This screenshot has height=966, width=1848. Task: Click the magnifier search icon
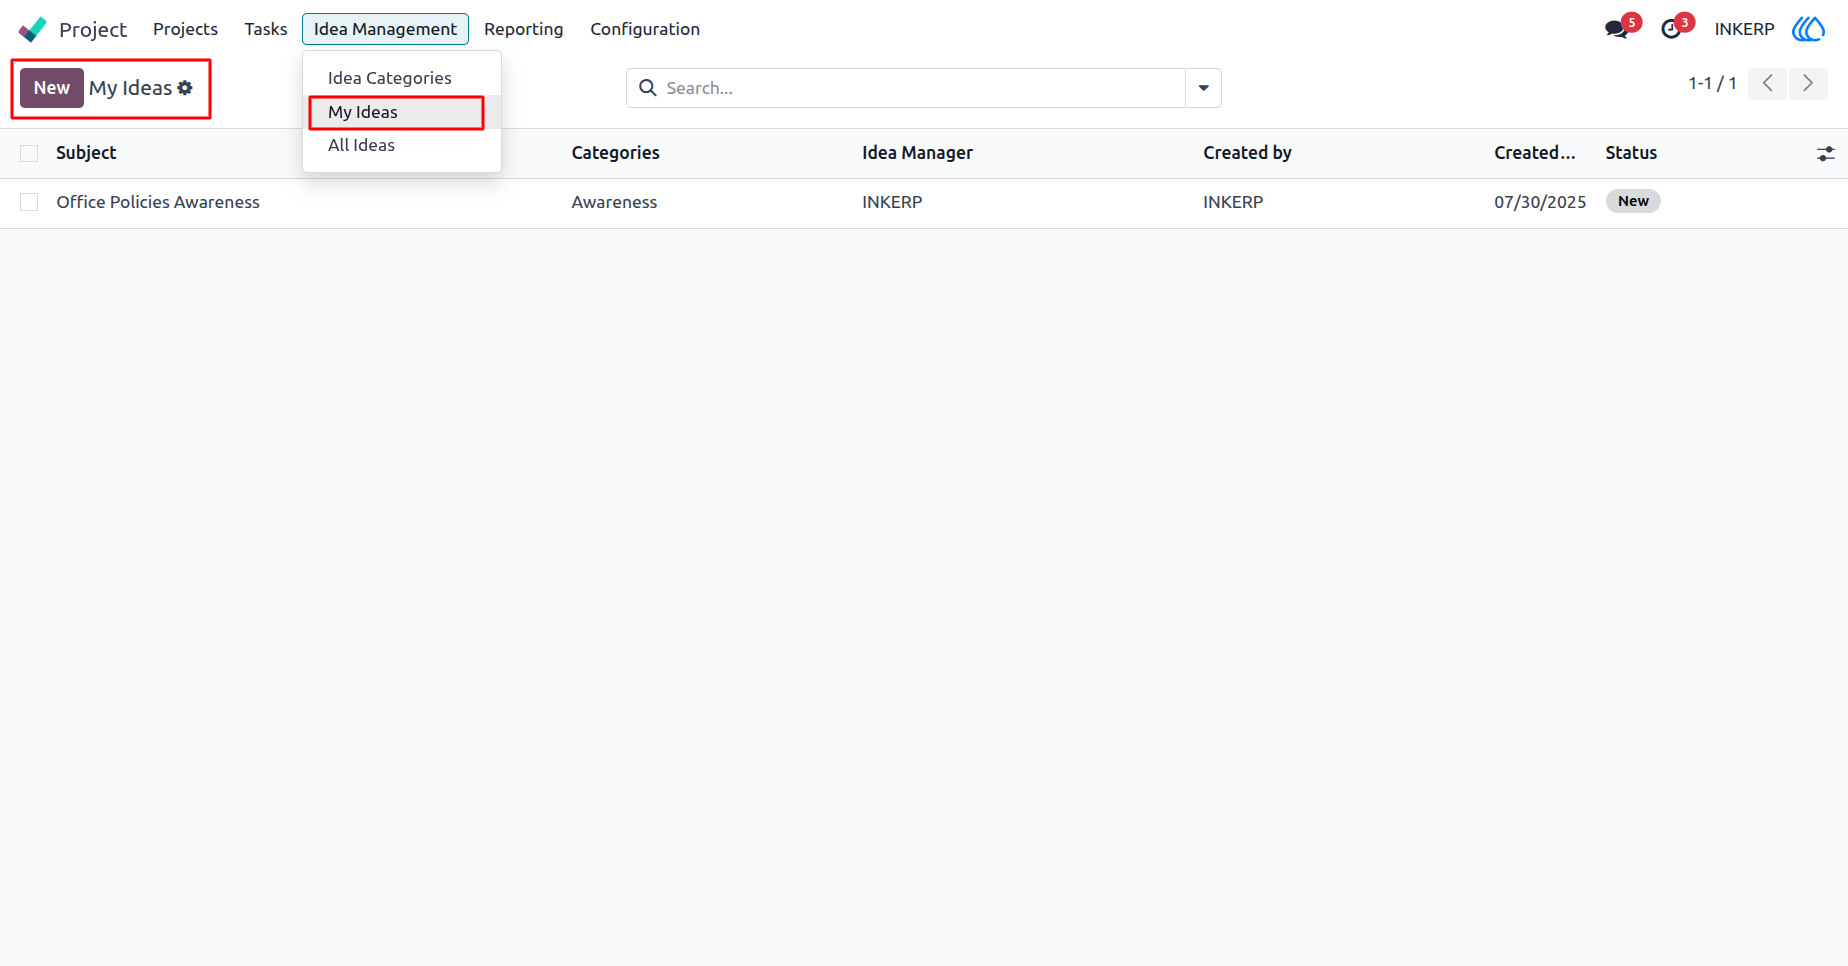tap(648, 88)
